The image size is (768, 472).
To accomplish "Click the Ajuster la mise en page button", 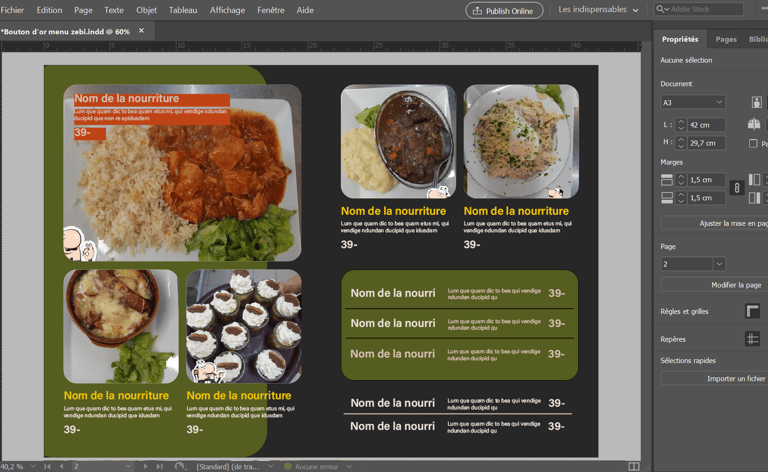I will click(x=714, y=223).
